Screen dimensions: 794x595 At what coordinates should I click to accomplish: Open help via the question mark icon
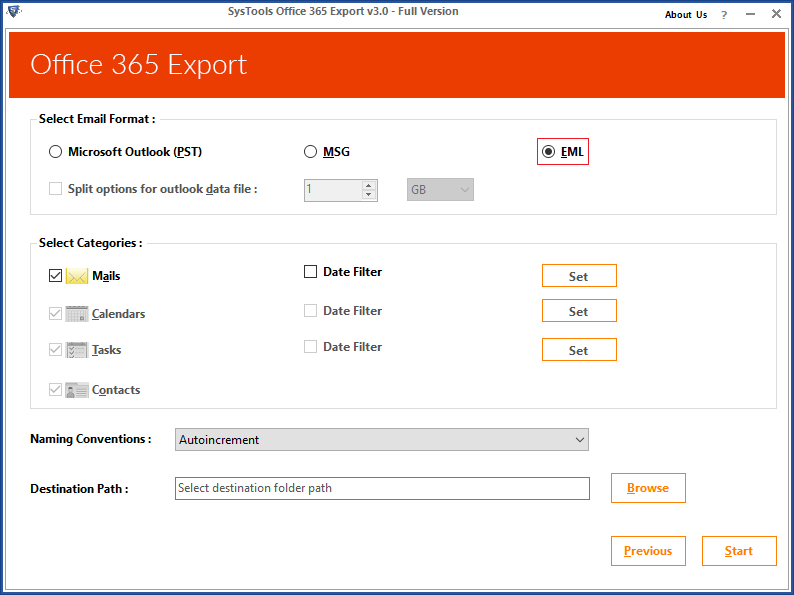[724, 15]
